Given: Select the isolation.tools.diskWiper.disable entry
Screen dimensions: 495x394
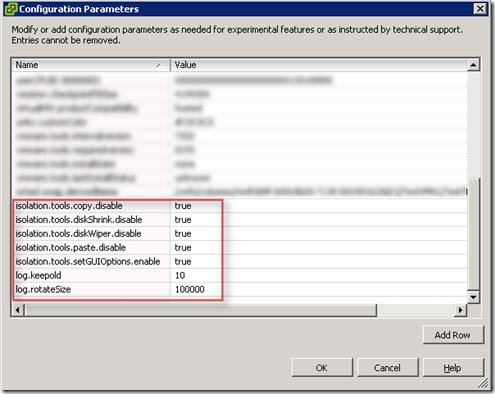Looking at the screenshot, I should point(240,234).
